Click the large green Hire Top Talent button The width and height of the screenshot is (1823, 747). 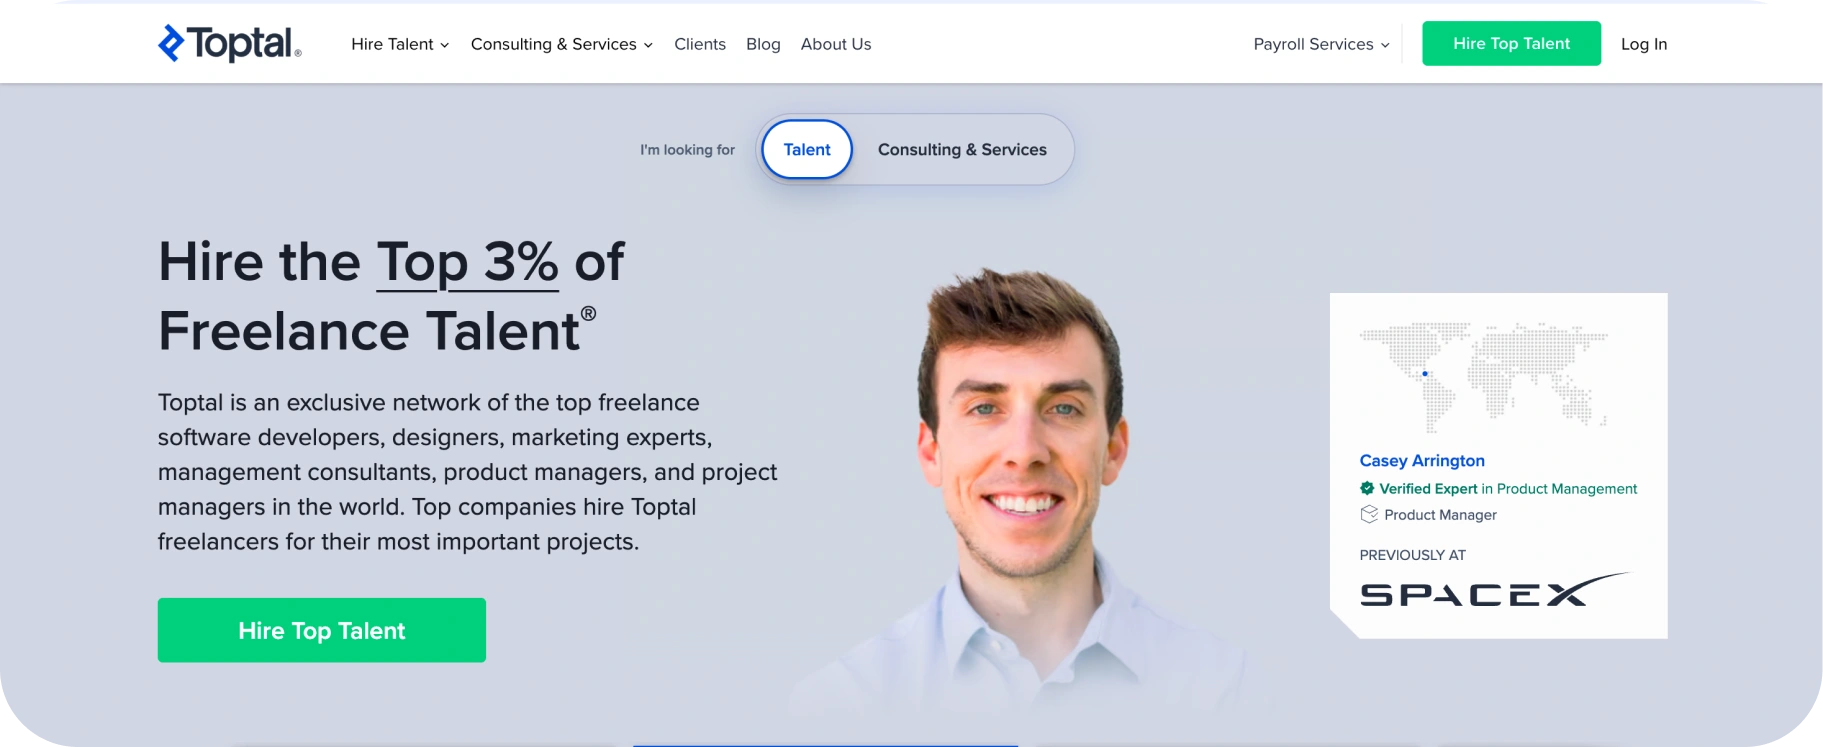(x=322, y=630)
